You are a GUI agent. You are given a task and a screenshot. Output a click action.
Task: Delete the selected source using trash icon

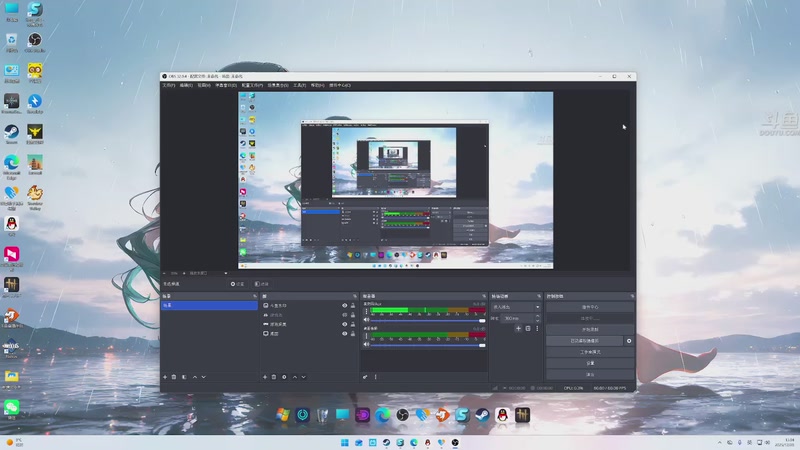[x=274, y=377]
